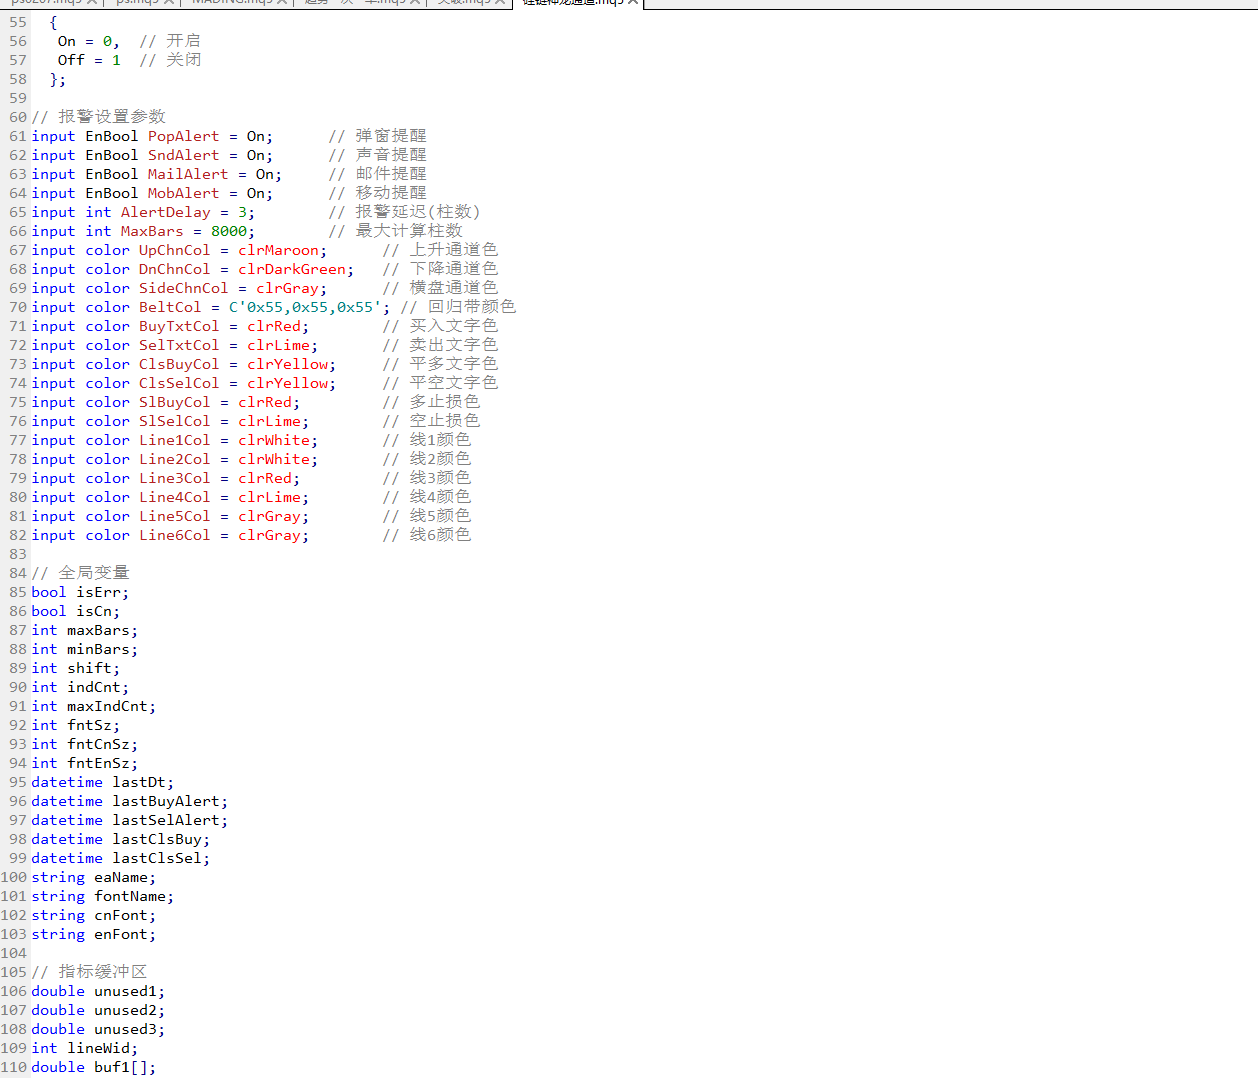1258x1078 pixels.
Task: Click the comment 报警设置参数
Action: pos(112,117)
